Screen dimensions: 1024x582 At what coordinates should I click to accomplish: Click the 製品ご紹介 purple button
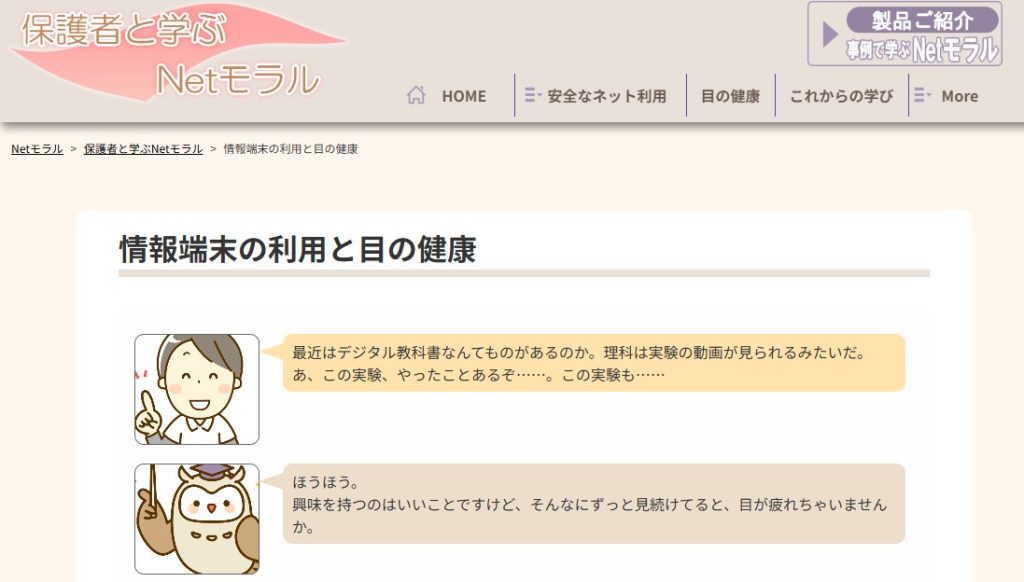pyautogui.click(x=922, y=20)
